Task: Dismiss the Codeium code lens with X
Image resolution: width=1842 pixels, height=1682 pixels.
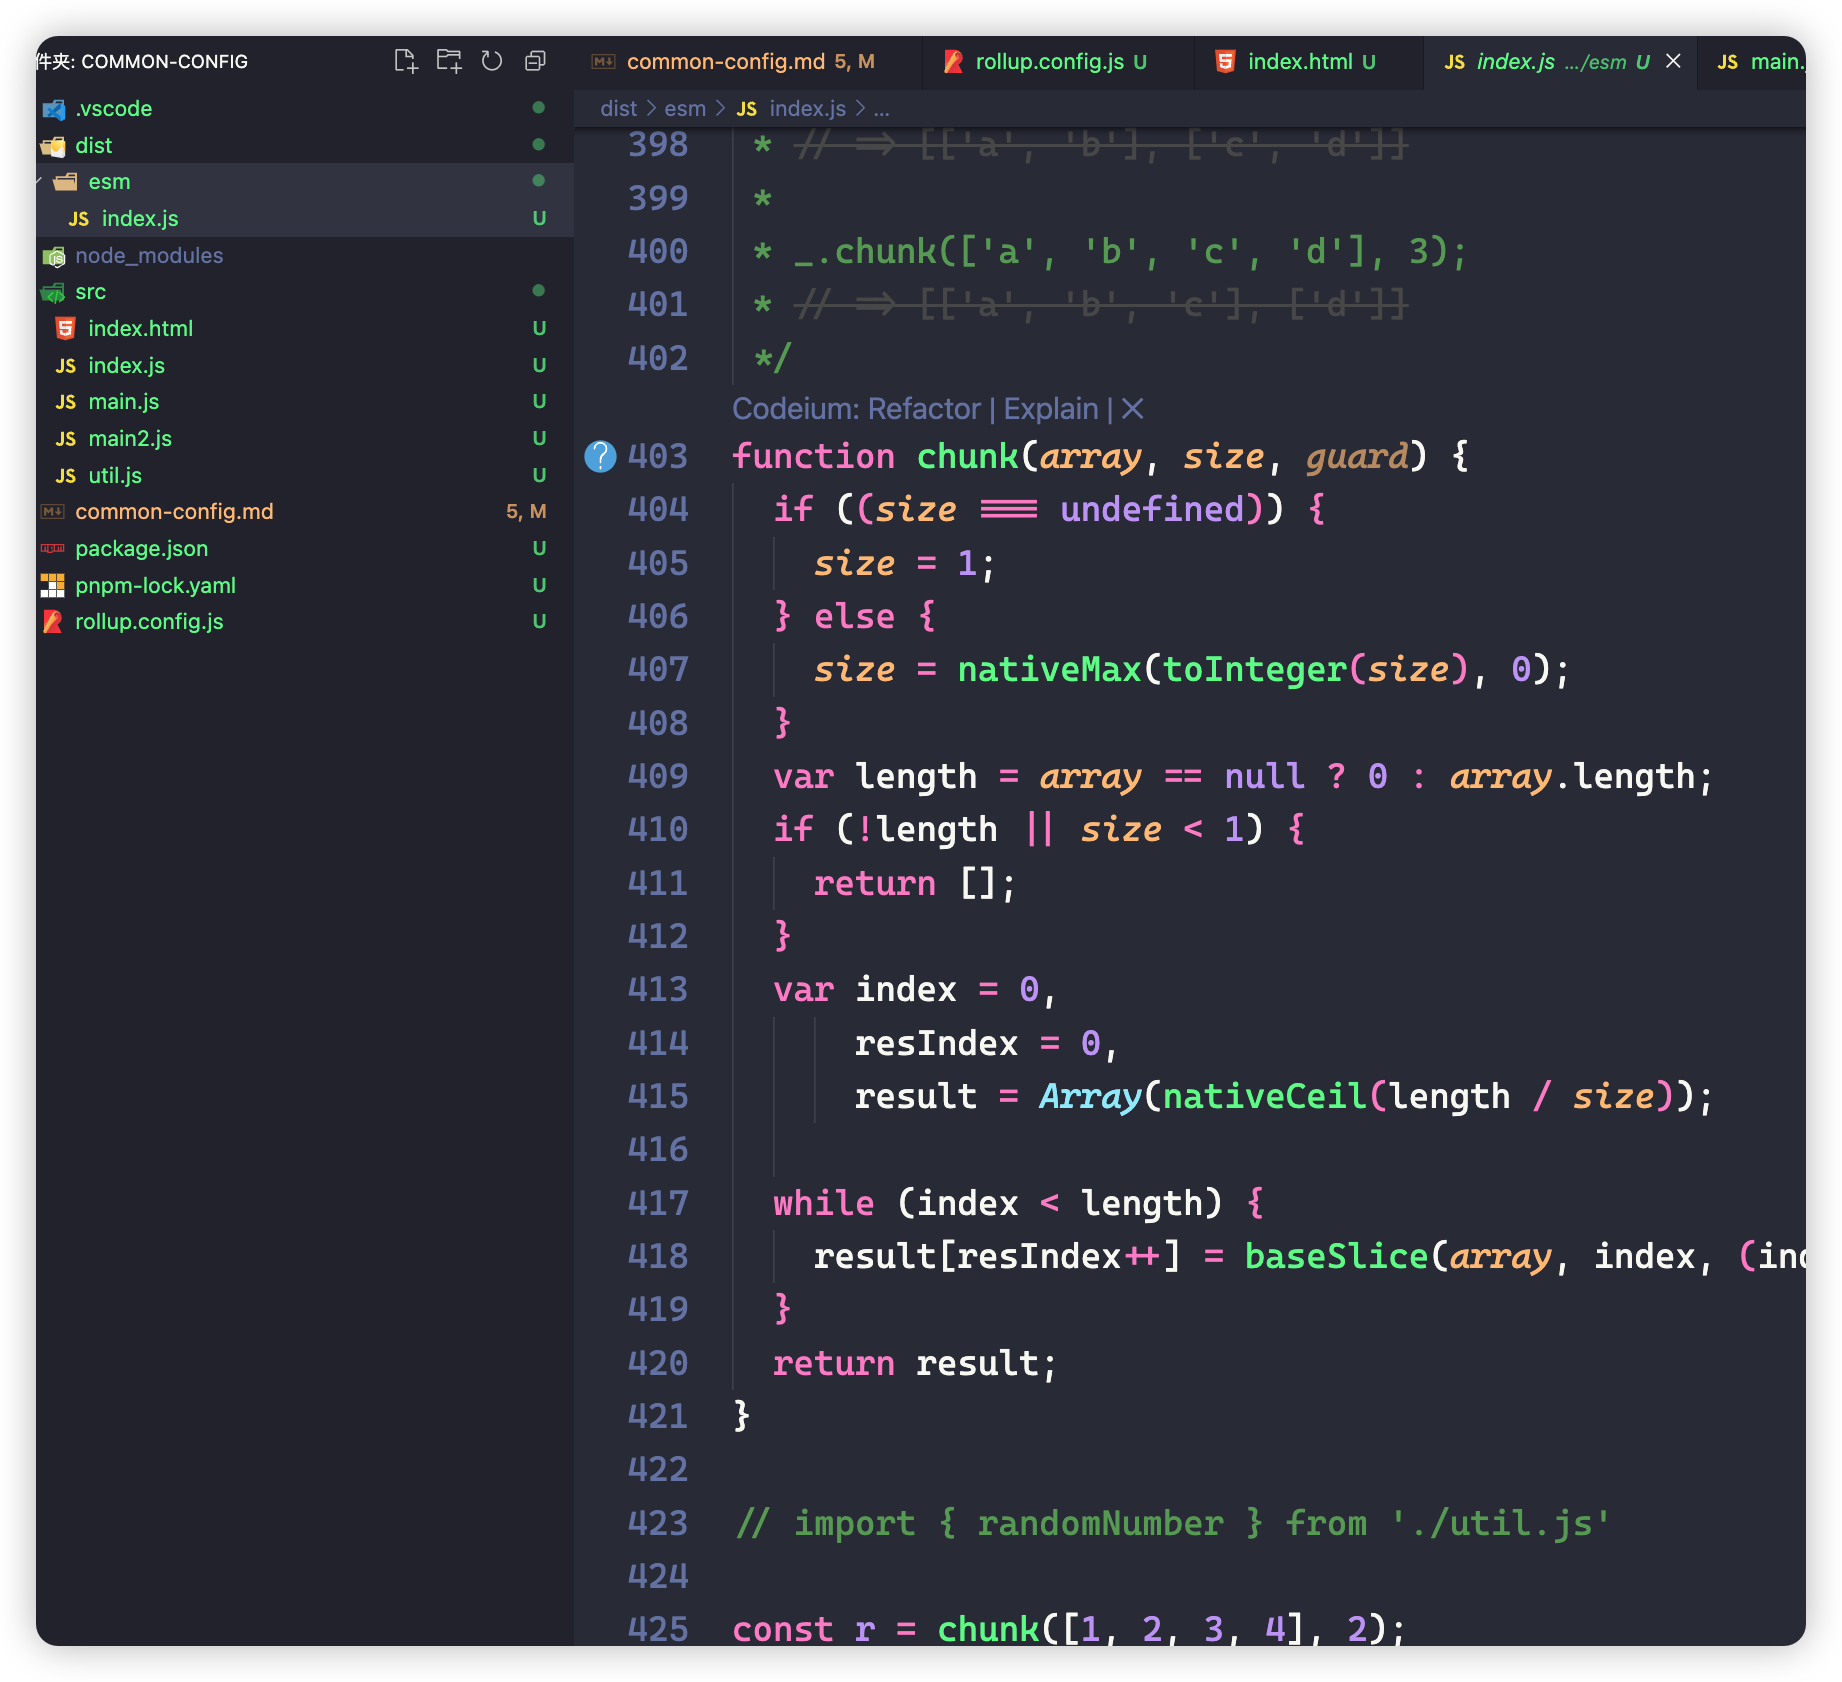Action: coord(1132,409)
